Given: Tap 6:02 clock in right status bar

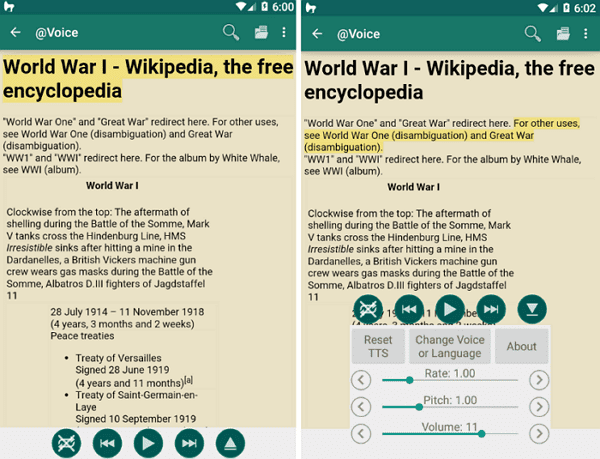Looking at the screenshot, I should click(x=585, y=8).
